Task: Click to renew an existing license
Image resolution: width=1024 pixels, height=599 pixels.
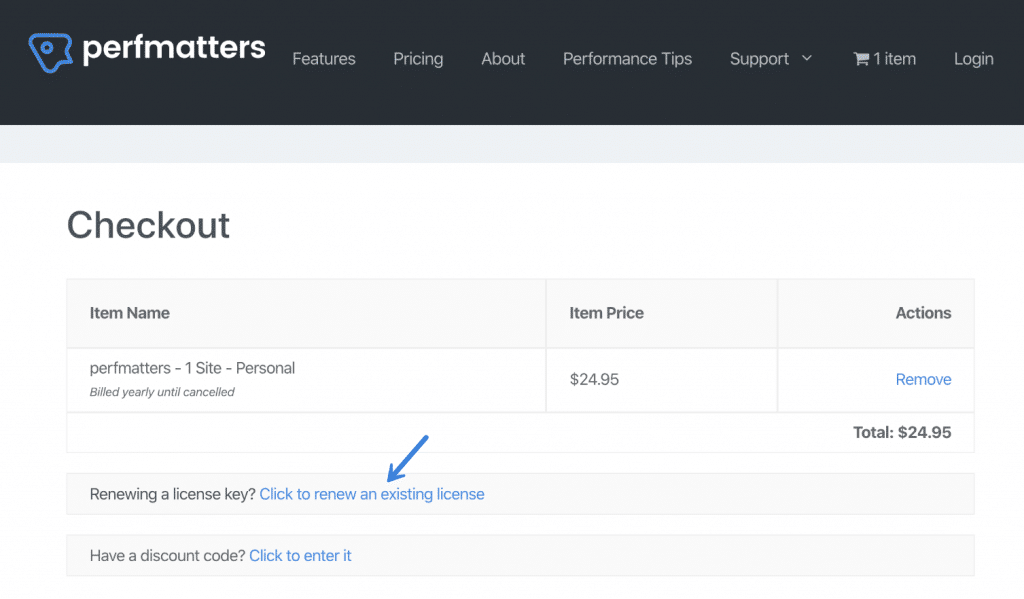Action: pyautogui.click(x=372, y=494)
